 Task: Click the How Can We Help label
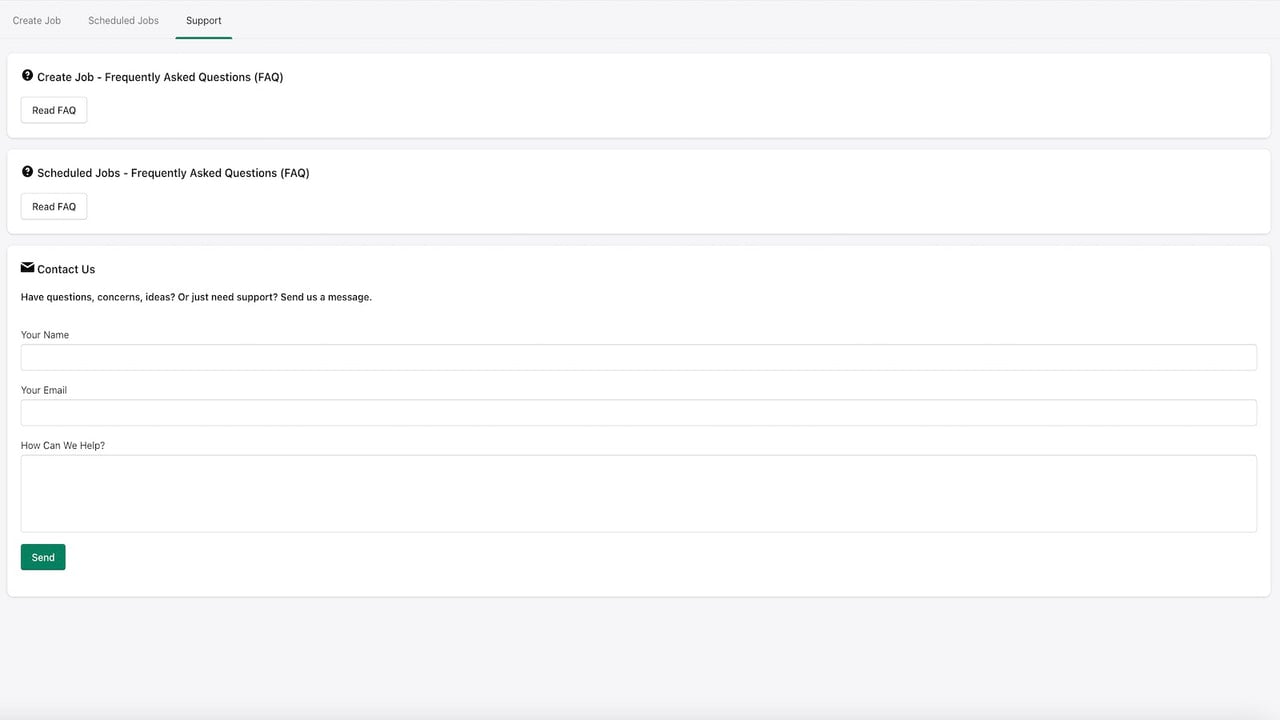[x=63, y=445]
